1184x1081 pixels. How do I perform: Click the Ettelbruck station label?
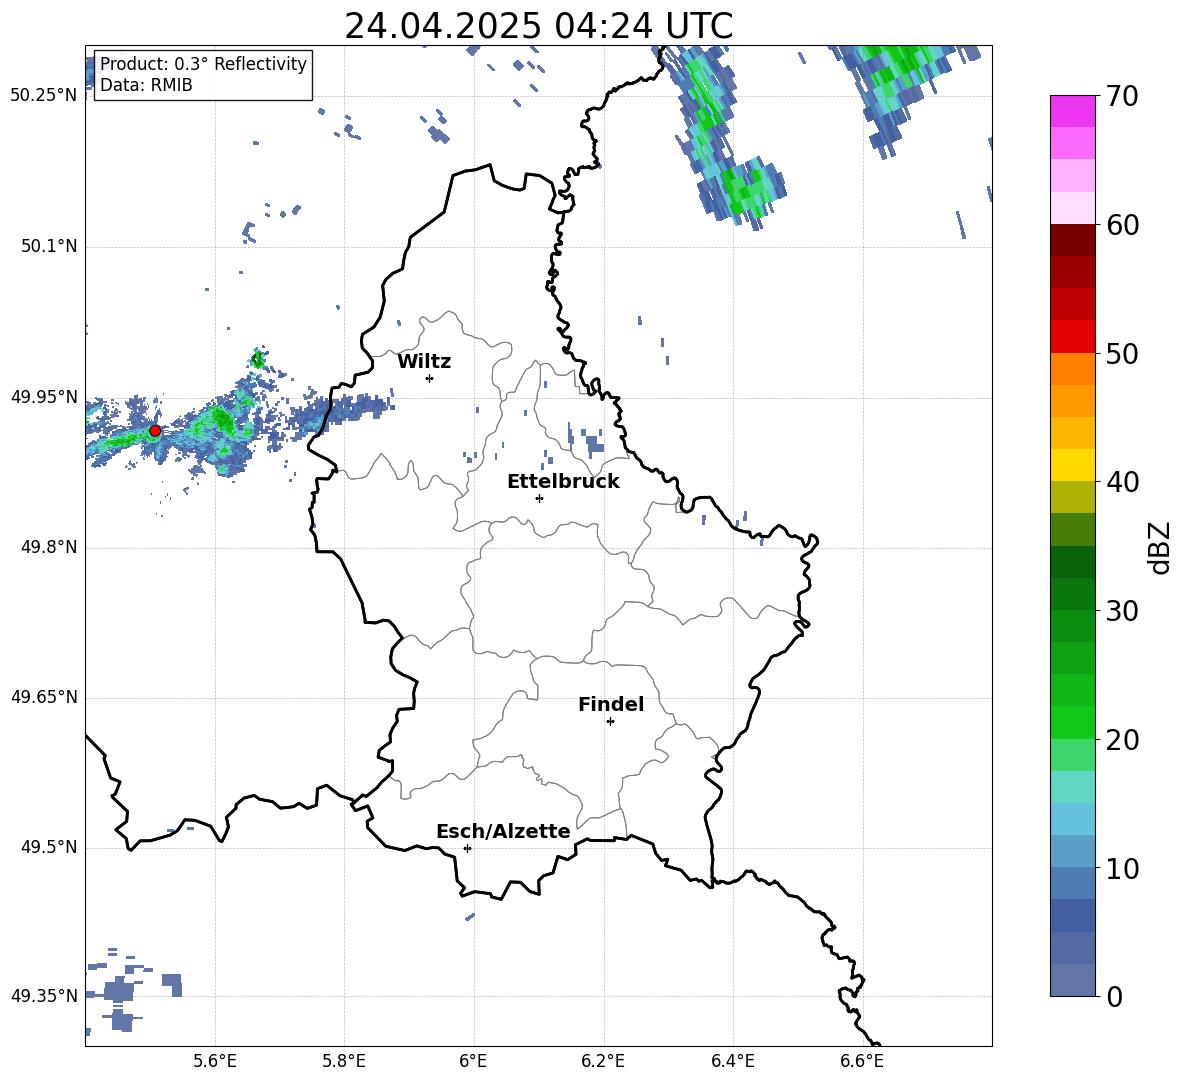(563, 482)
